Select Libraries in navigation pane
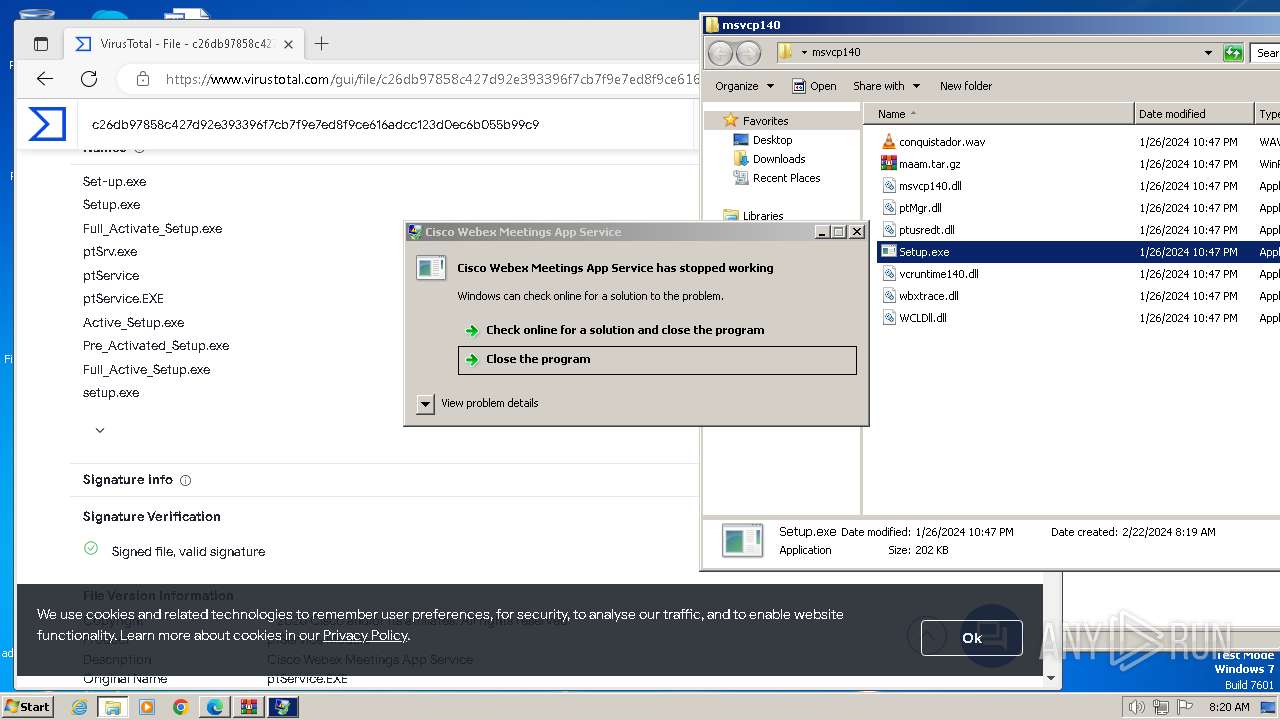This screenshot has height=720, width=1280. [x=763, y=215]
